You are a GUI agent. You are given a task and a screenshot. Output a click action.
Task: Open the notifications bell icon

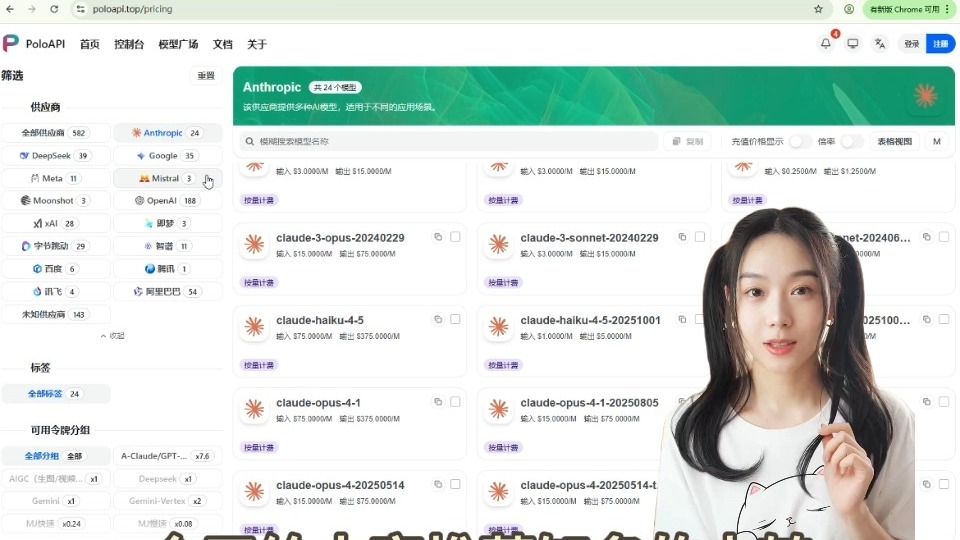825,43
